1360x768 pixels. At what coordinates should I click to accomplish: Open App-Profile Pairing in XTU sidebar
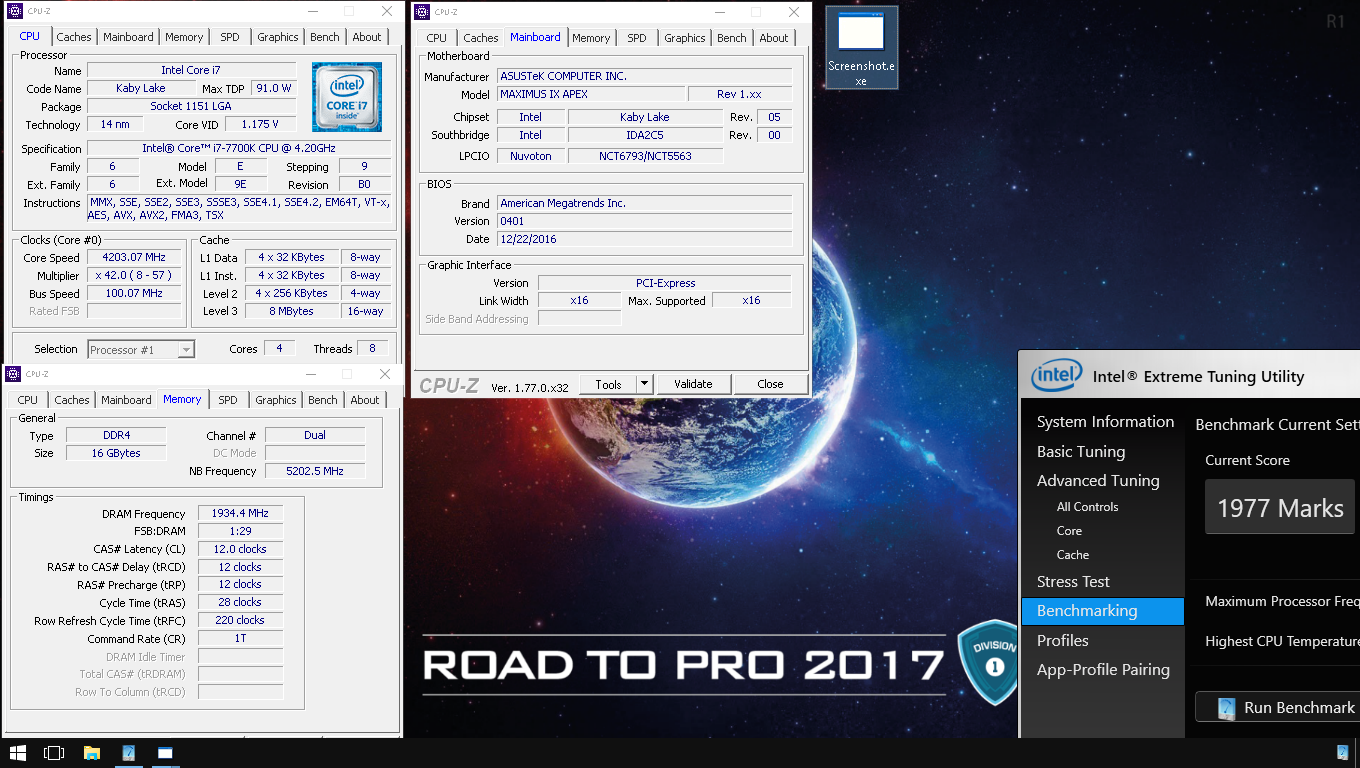(1103, 670)
